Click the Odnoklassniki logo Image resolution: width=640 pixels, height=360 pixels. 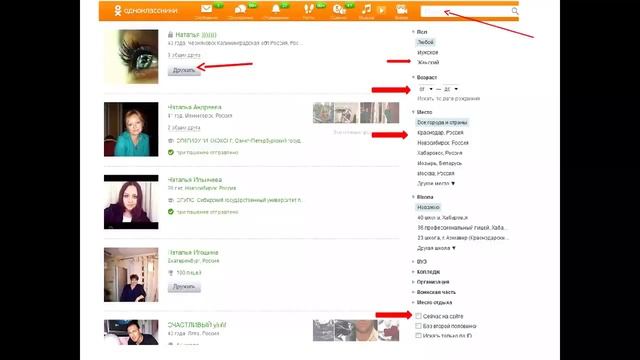[x=146, y=11]
